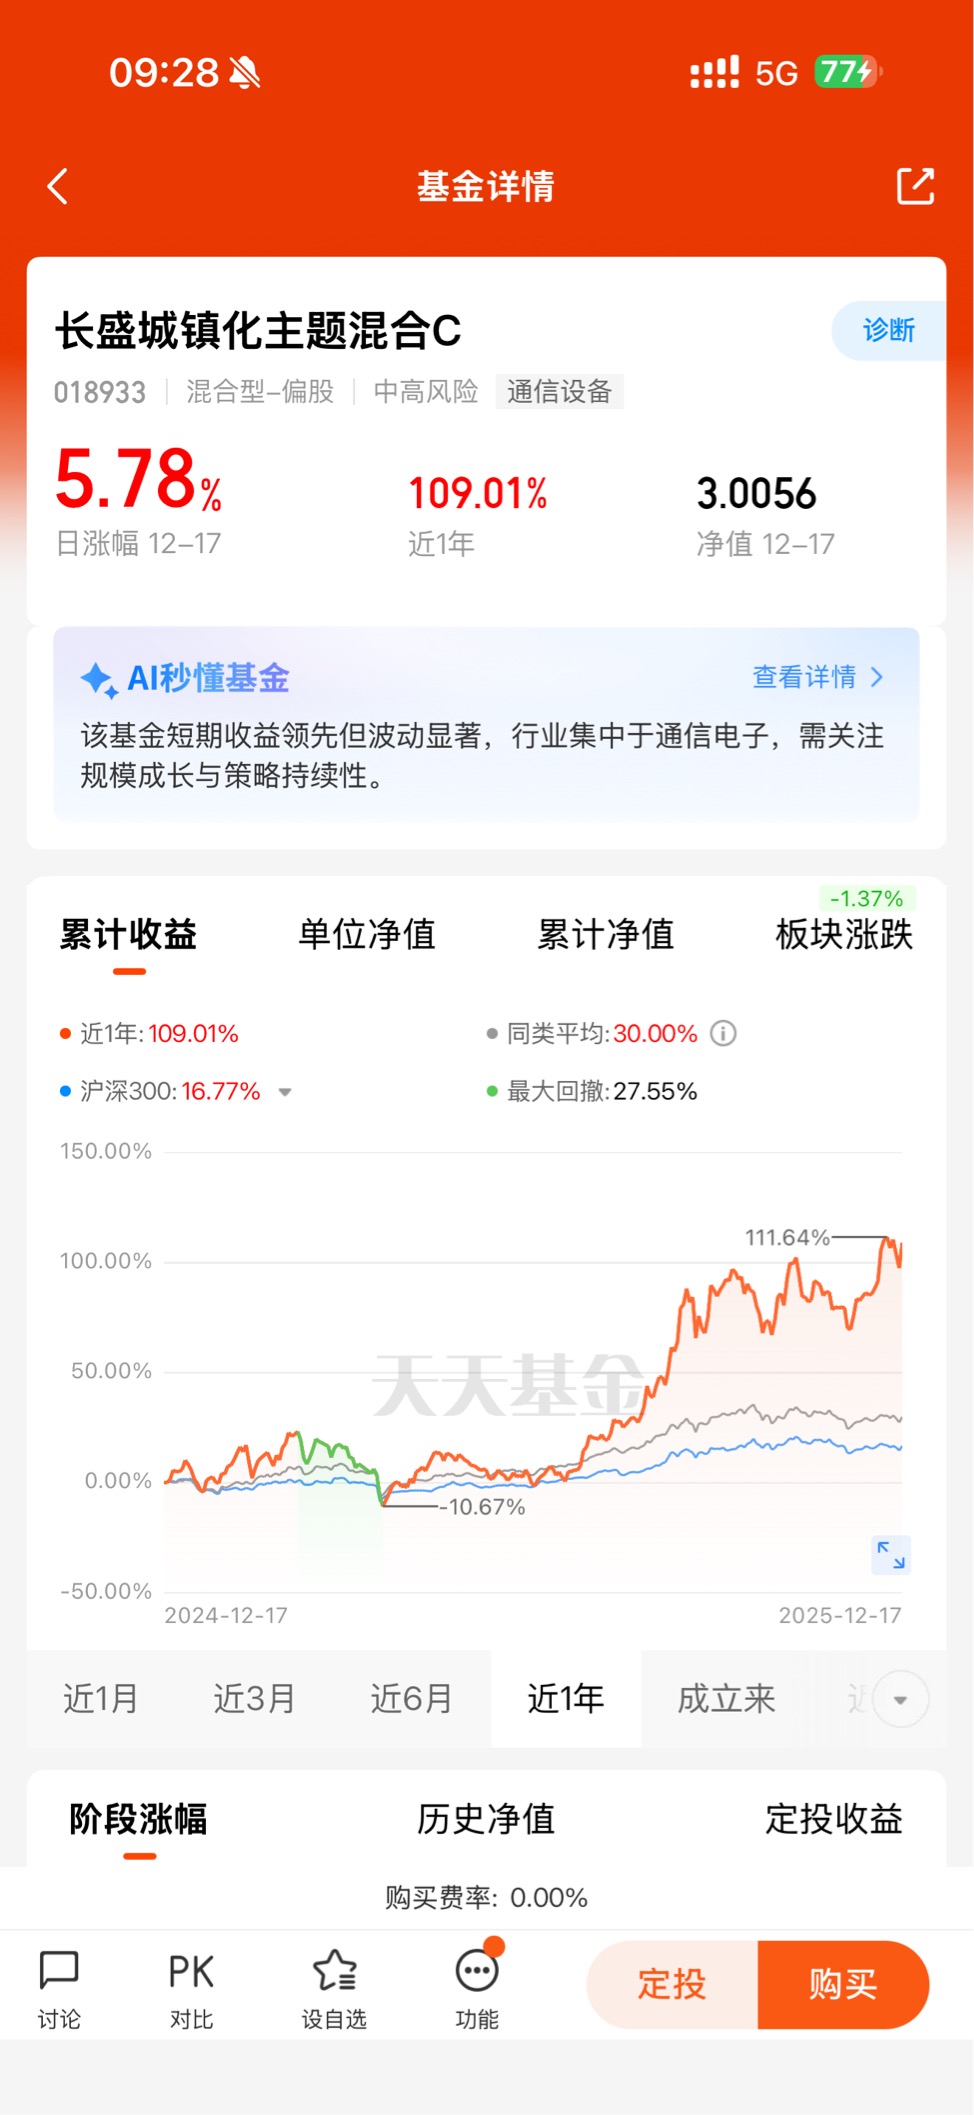Expand chart to fullscreen icon
This screenshot has width=974, height=2115.
coord(891,1554)
